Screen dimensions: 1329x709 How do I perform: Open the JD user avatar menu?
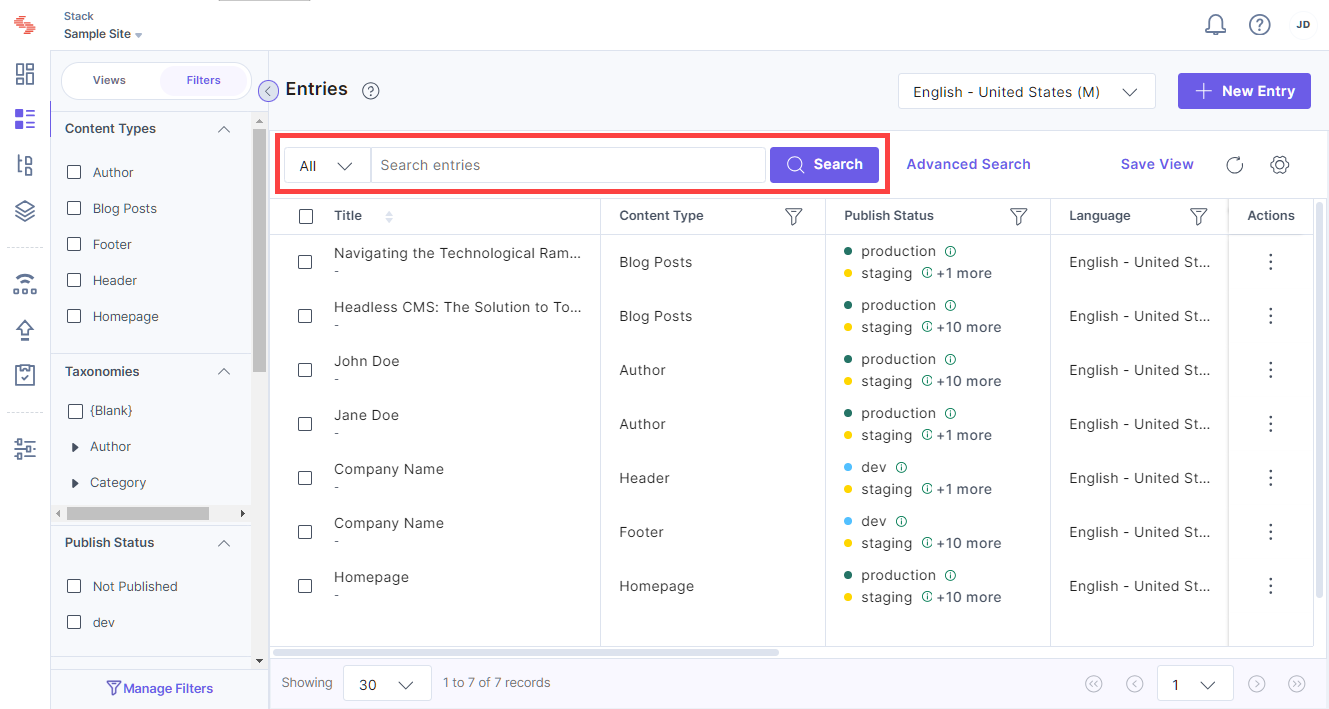click(1303, 25)
